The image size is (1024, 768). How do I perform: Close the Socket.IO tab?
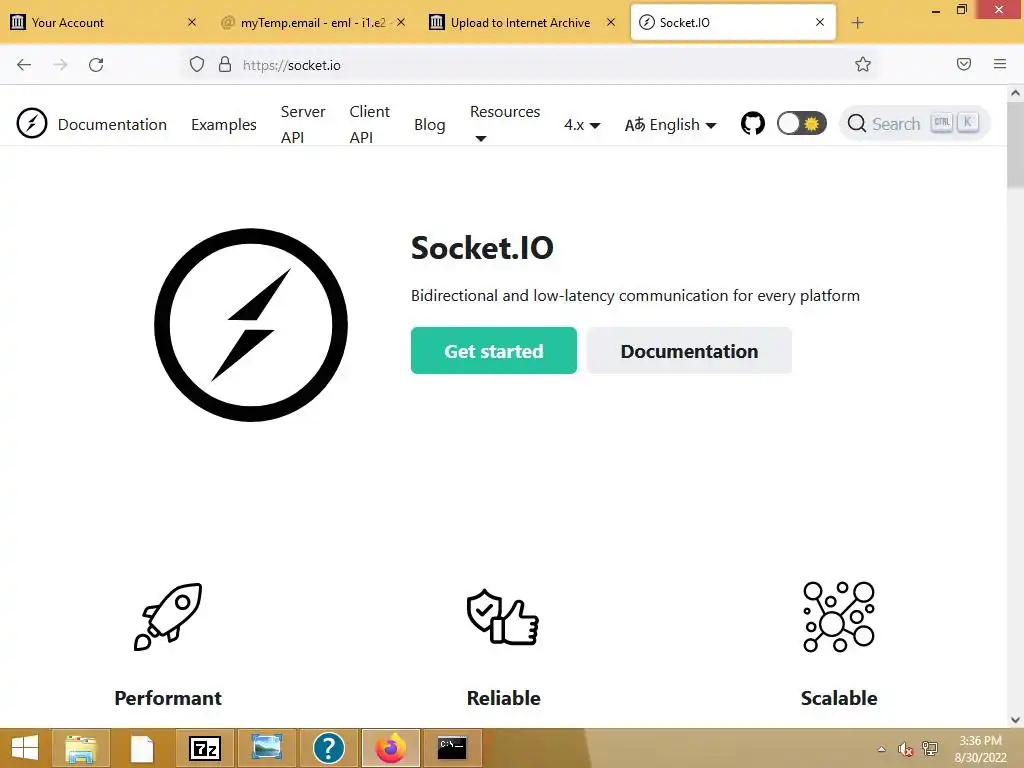point(820,22)
